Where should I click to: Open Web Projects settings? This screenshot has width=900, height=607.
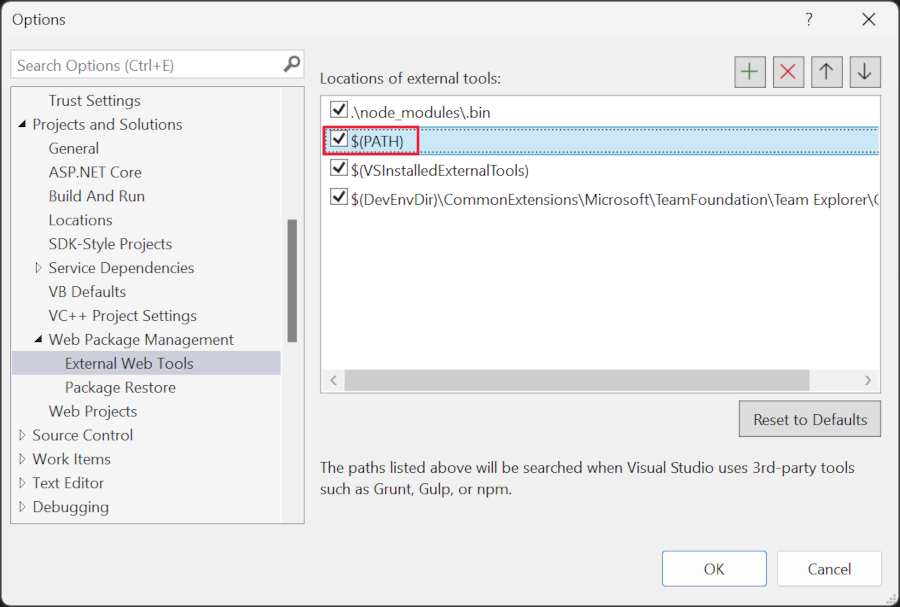coord(93,411)
